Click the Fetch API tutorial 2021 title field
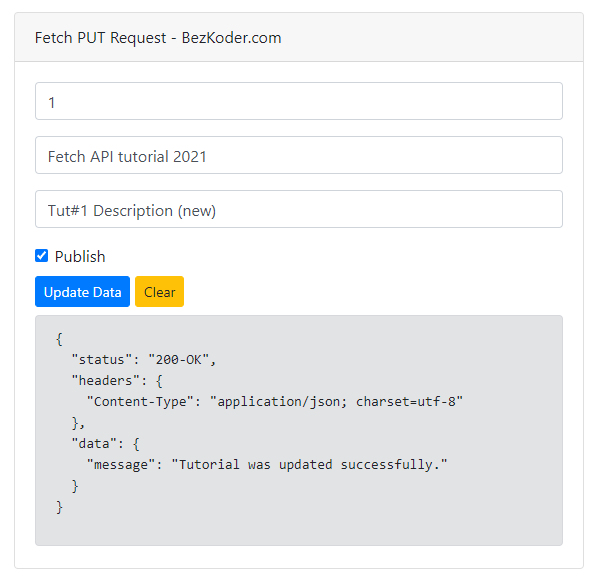 pyautogui.click(x=298, y=155)
